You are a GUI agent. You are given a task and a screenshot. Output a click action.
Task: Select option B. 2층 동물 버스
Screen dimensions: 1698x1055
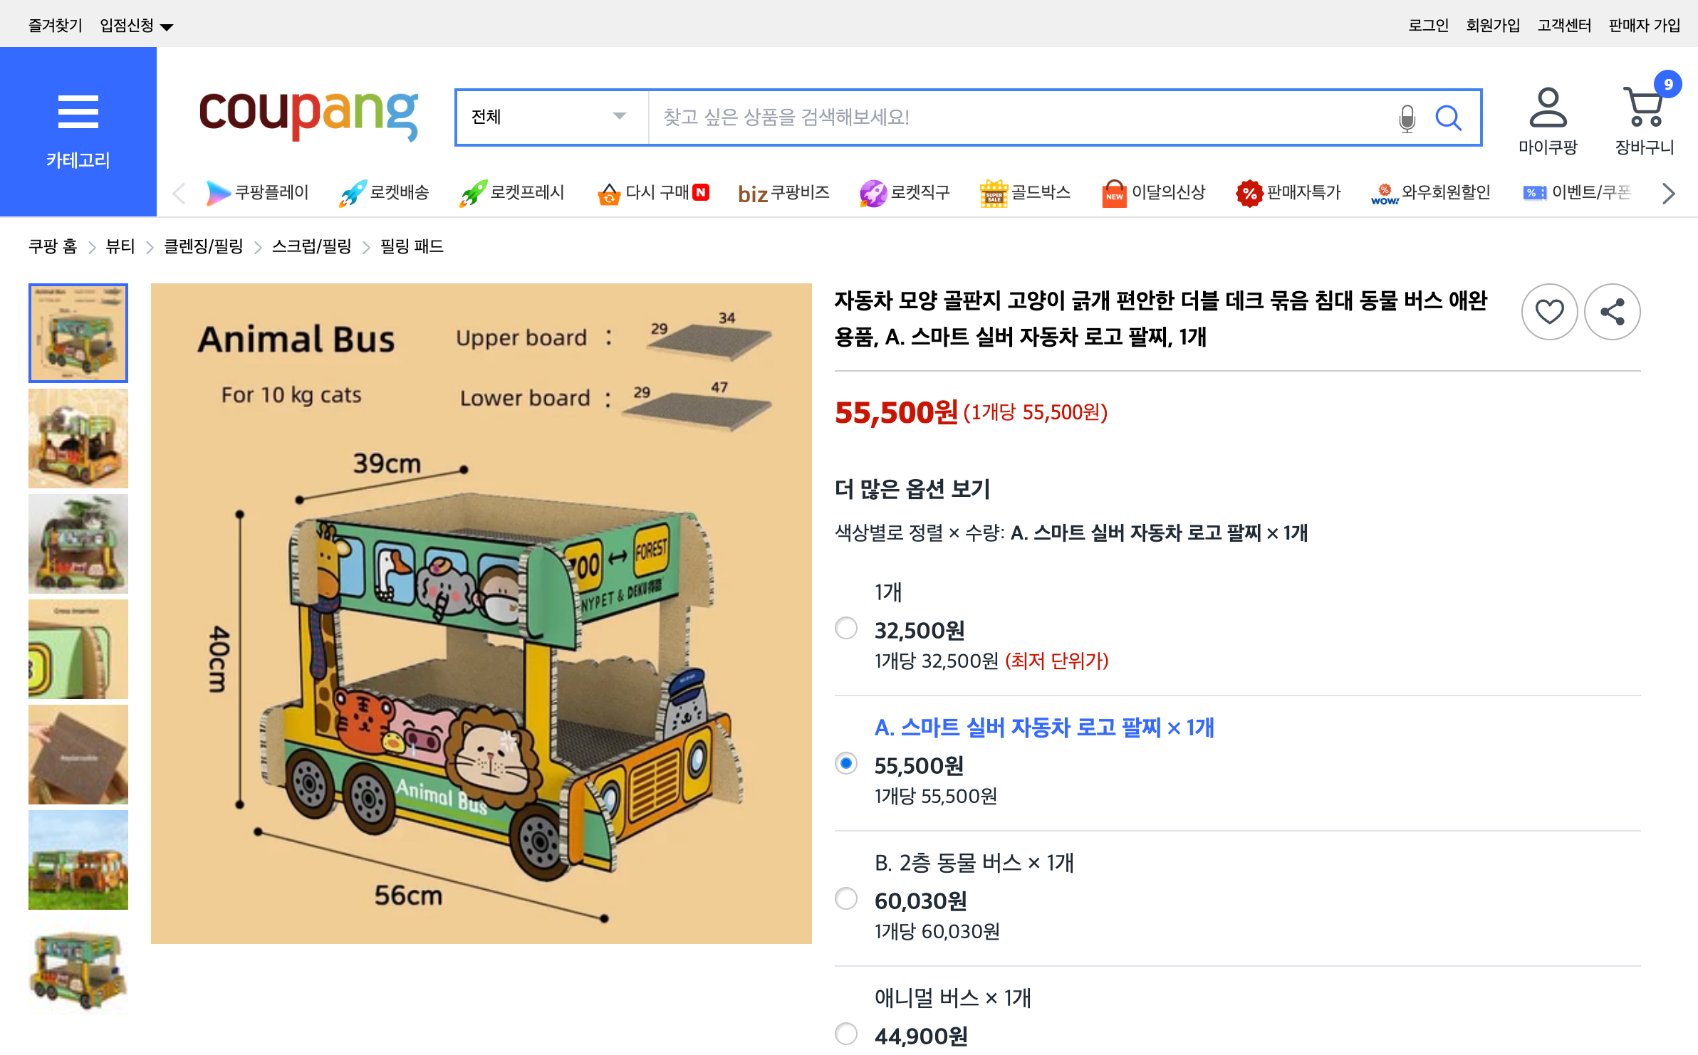pyautogui.click(x=846, y=899)
